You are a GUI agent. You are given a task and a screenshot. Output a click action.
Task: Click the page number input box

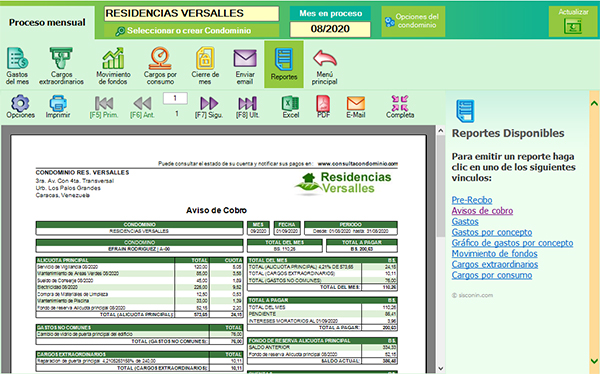pyautogui.click(x=175, y=98)
